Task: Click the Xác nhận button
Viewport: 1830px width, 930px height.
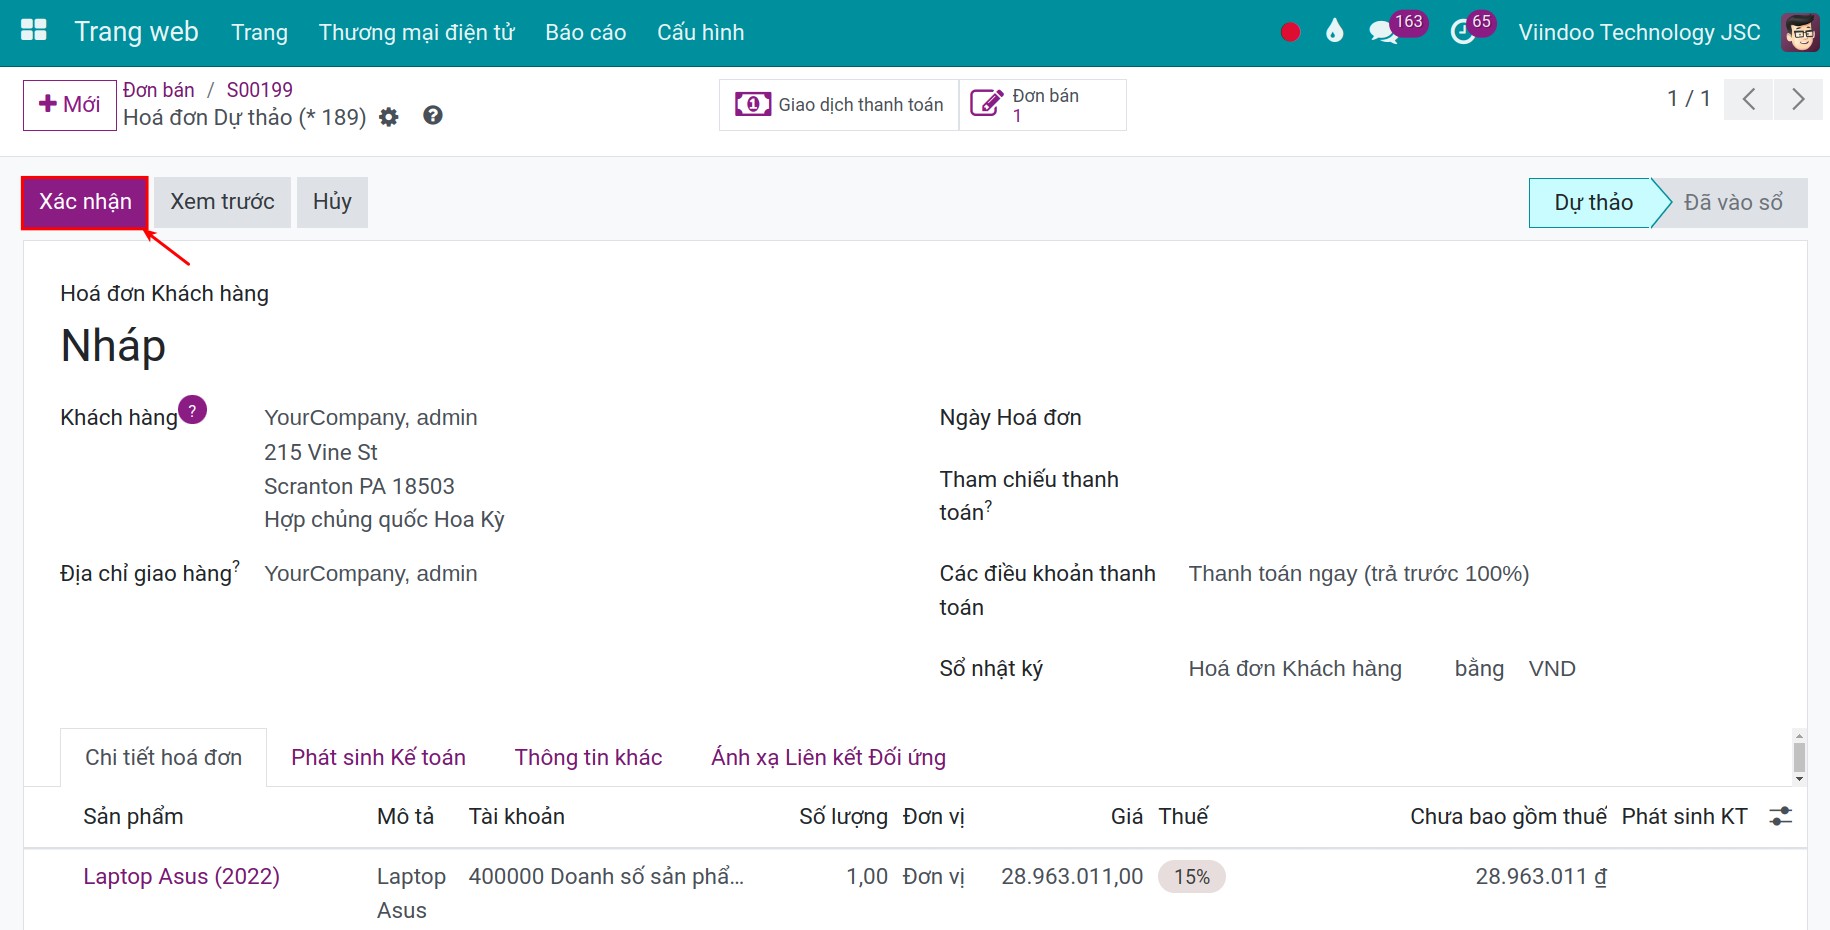Action: (x=85, y=202)
